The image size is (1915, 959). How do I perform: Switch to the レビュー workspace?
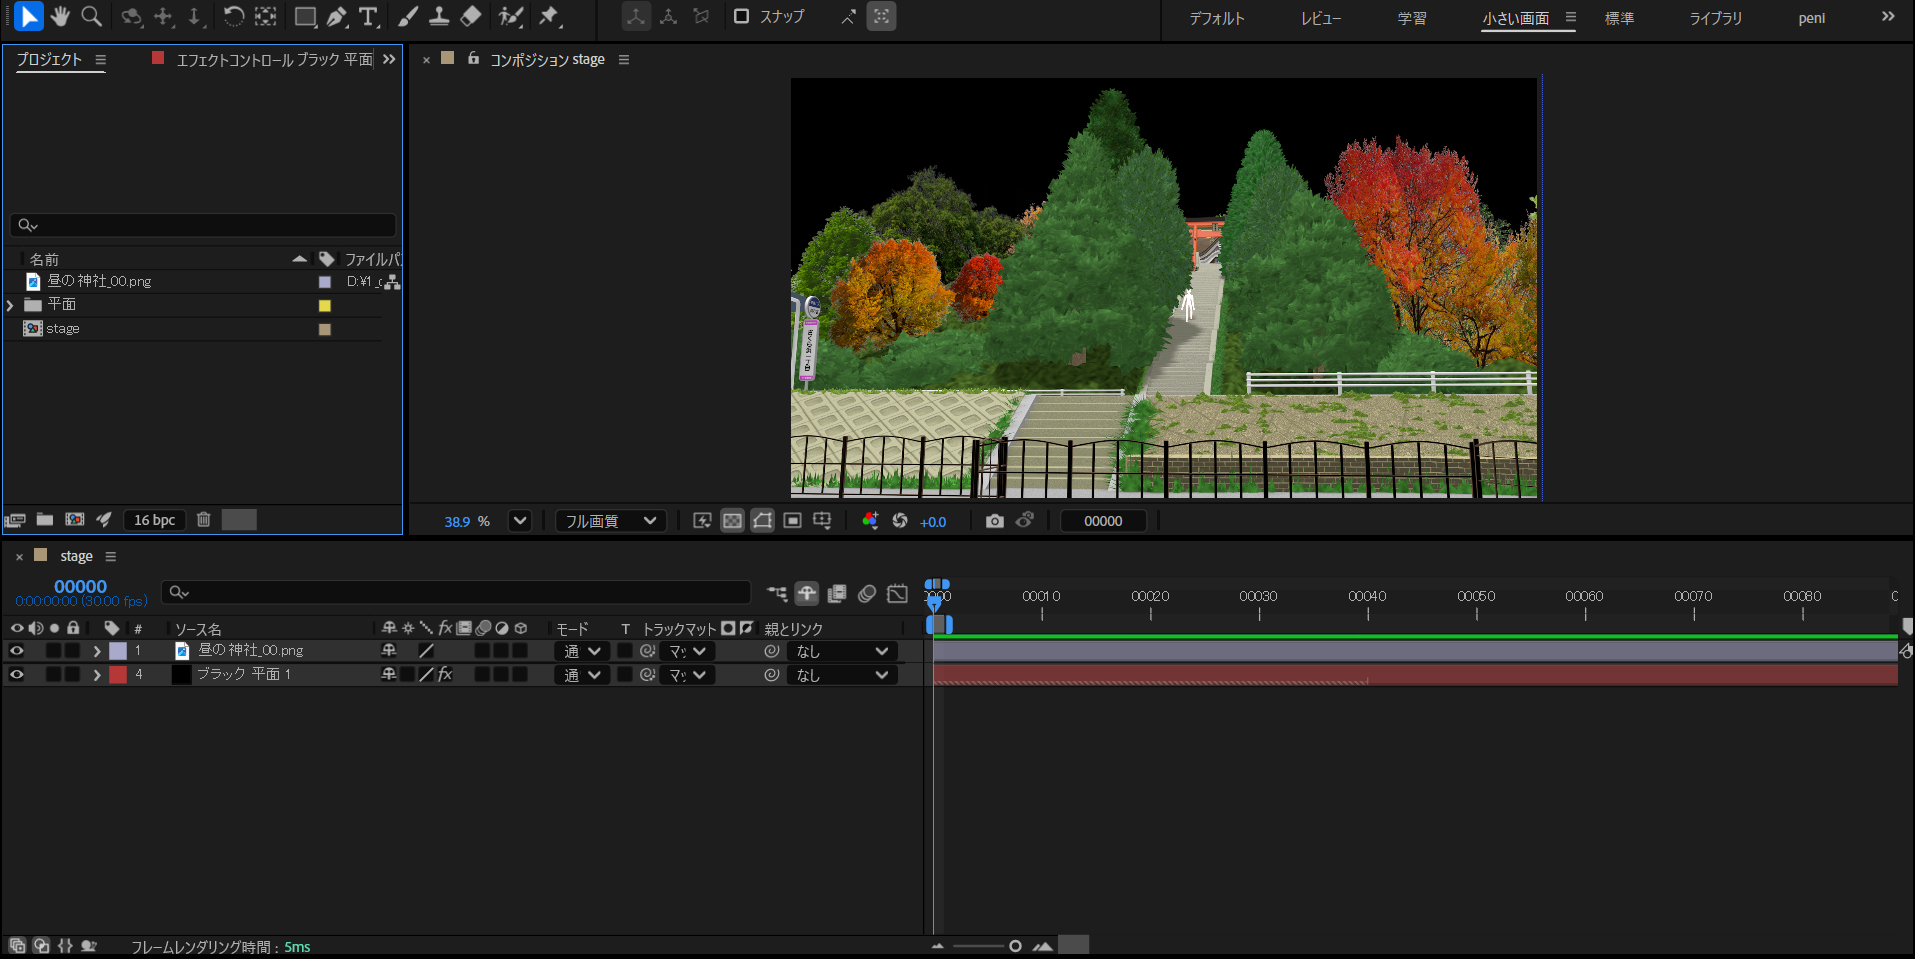(1320, 18)
